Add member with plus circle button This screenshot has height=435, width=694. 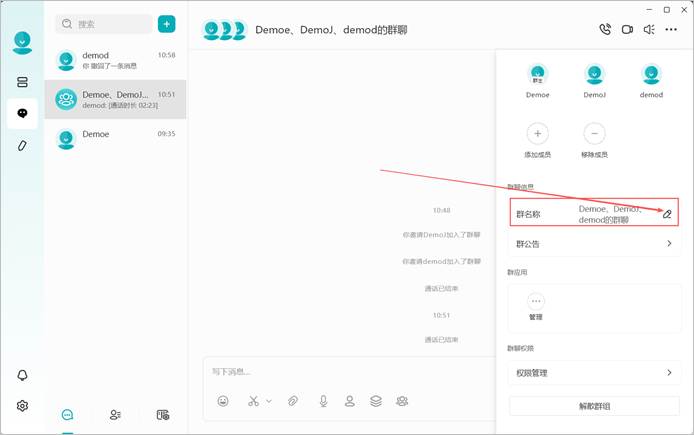[x=537, y=133]
